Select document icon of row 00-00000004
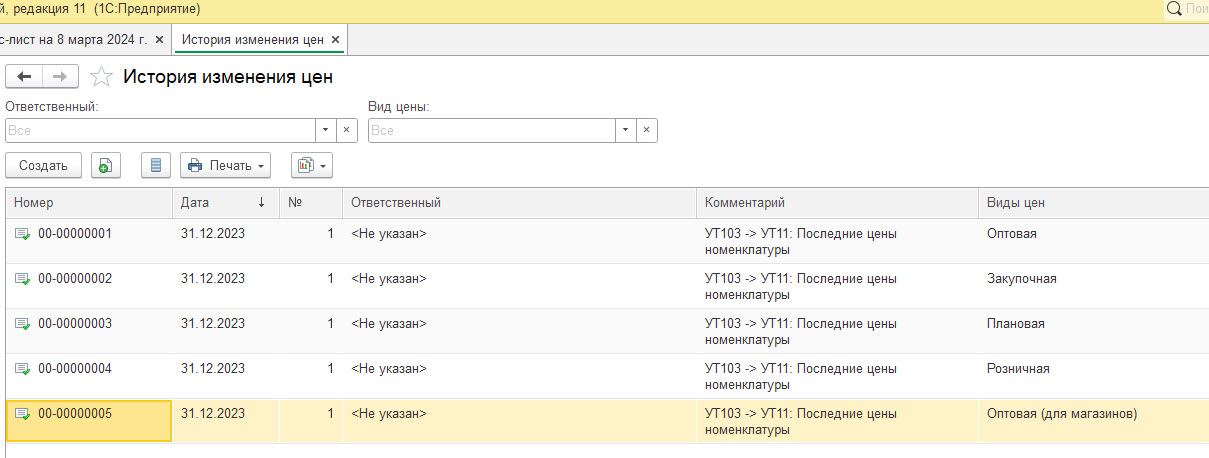The height and width of the screenshot is (458, 1209). pos(23,369)
